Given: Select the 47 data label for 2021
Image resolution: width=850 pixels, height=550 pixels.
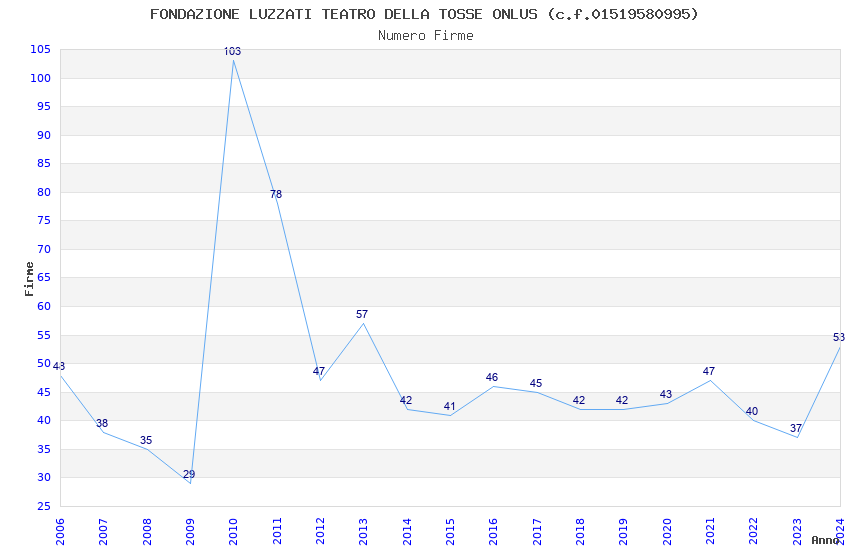Looking at the screenshot, I should [x=709, y=371].
